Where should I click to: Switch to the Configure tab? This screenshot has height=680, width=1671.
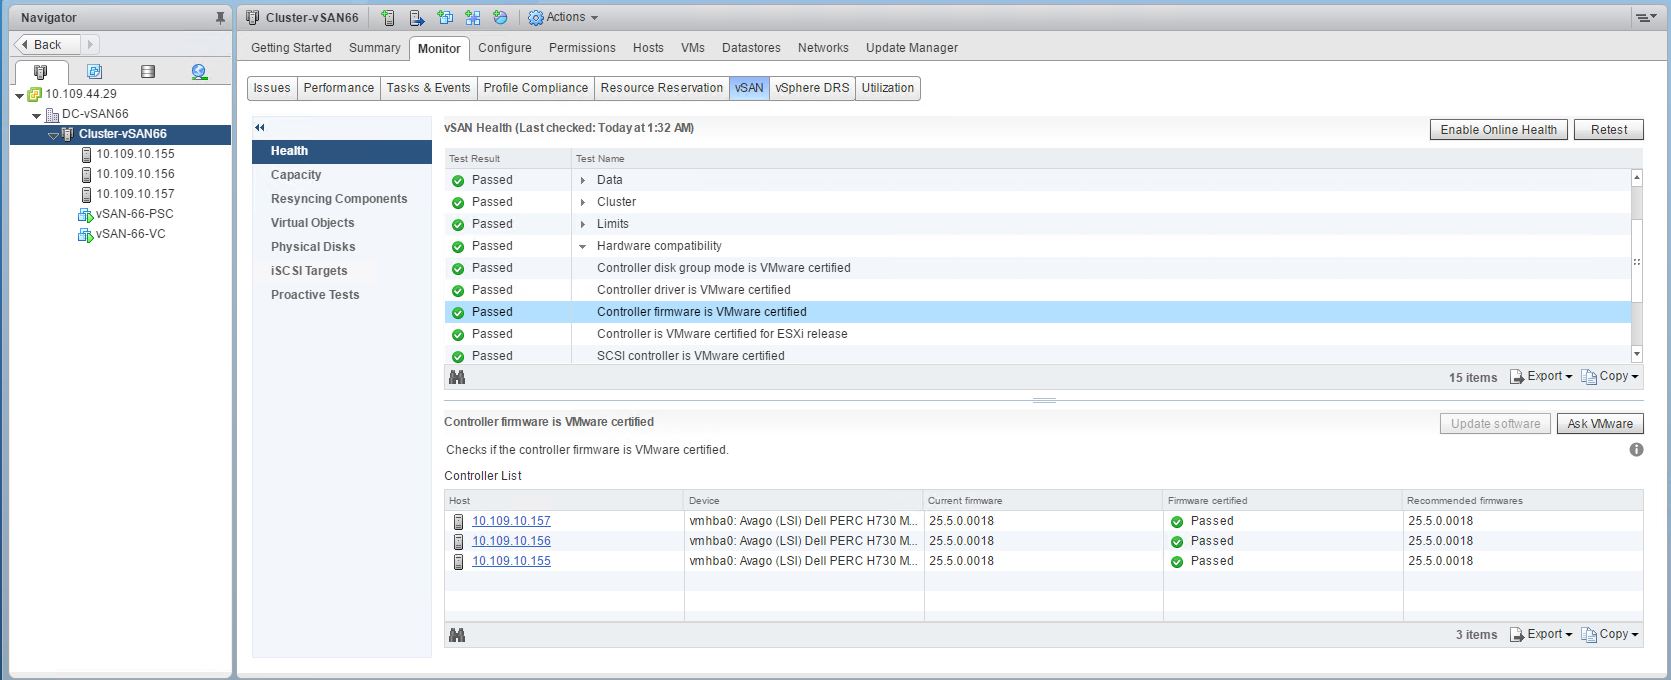504,48
